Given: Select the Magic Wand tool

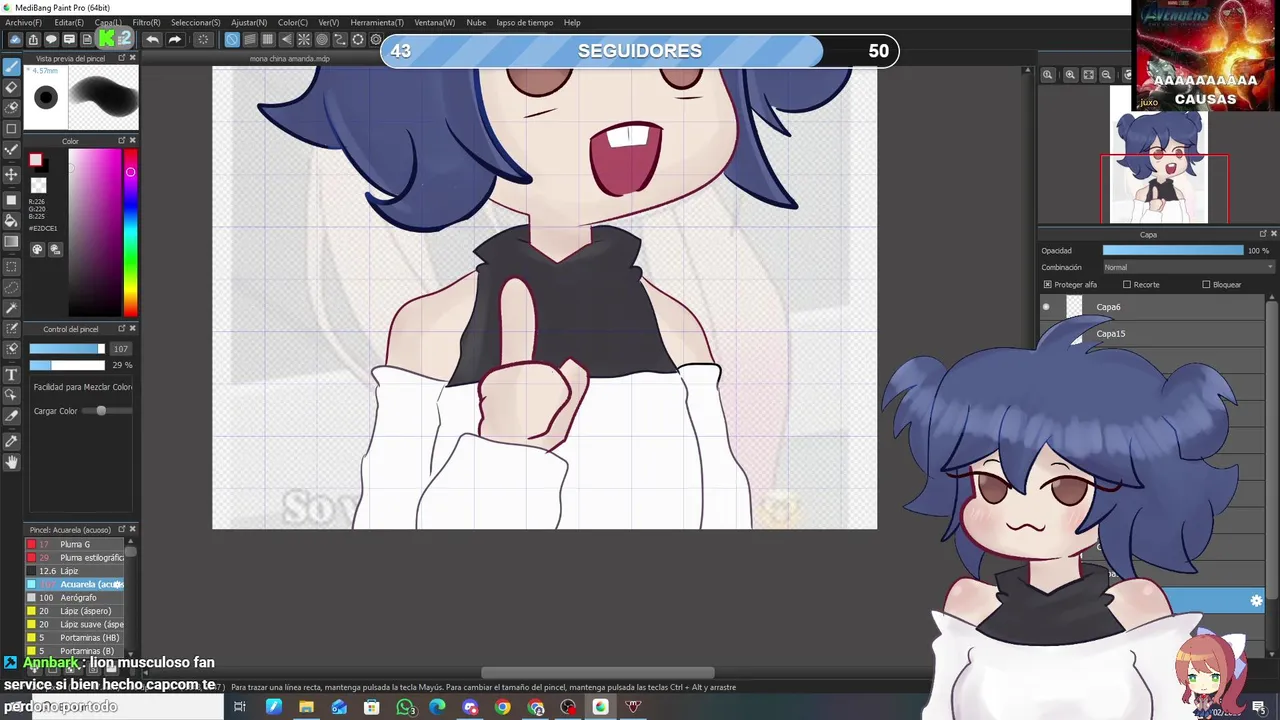Looking at the screenshot, I should [12, 308].
